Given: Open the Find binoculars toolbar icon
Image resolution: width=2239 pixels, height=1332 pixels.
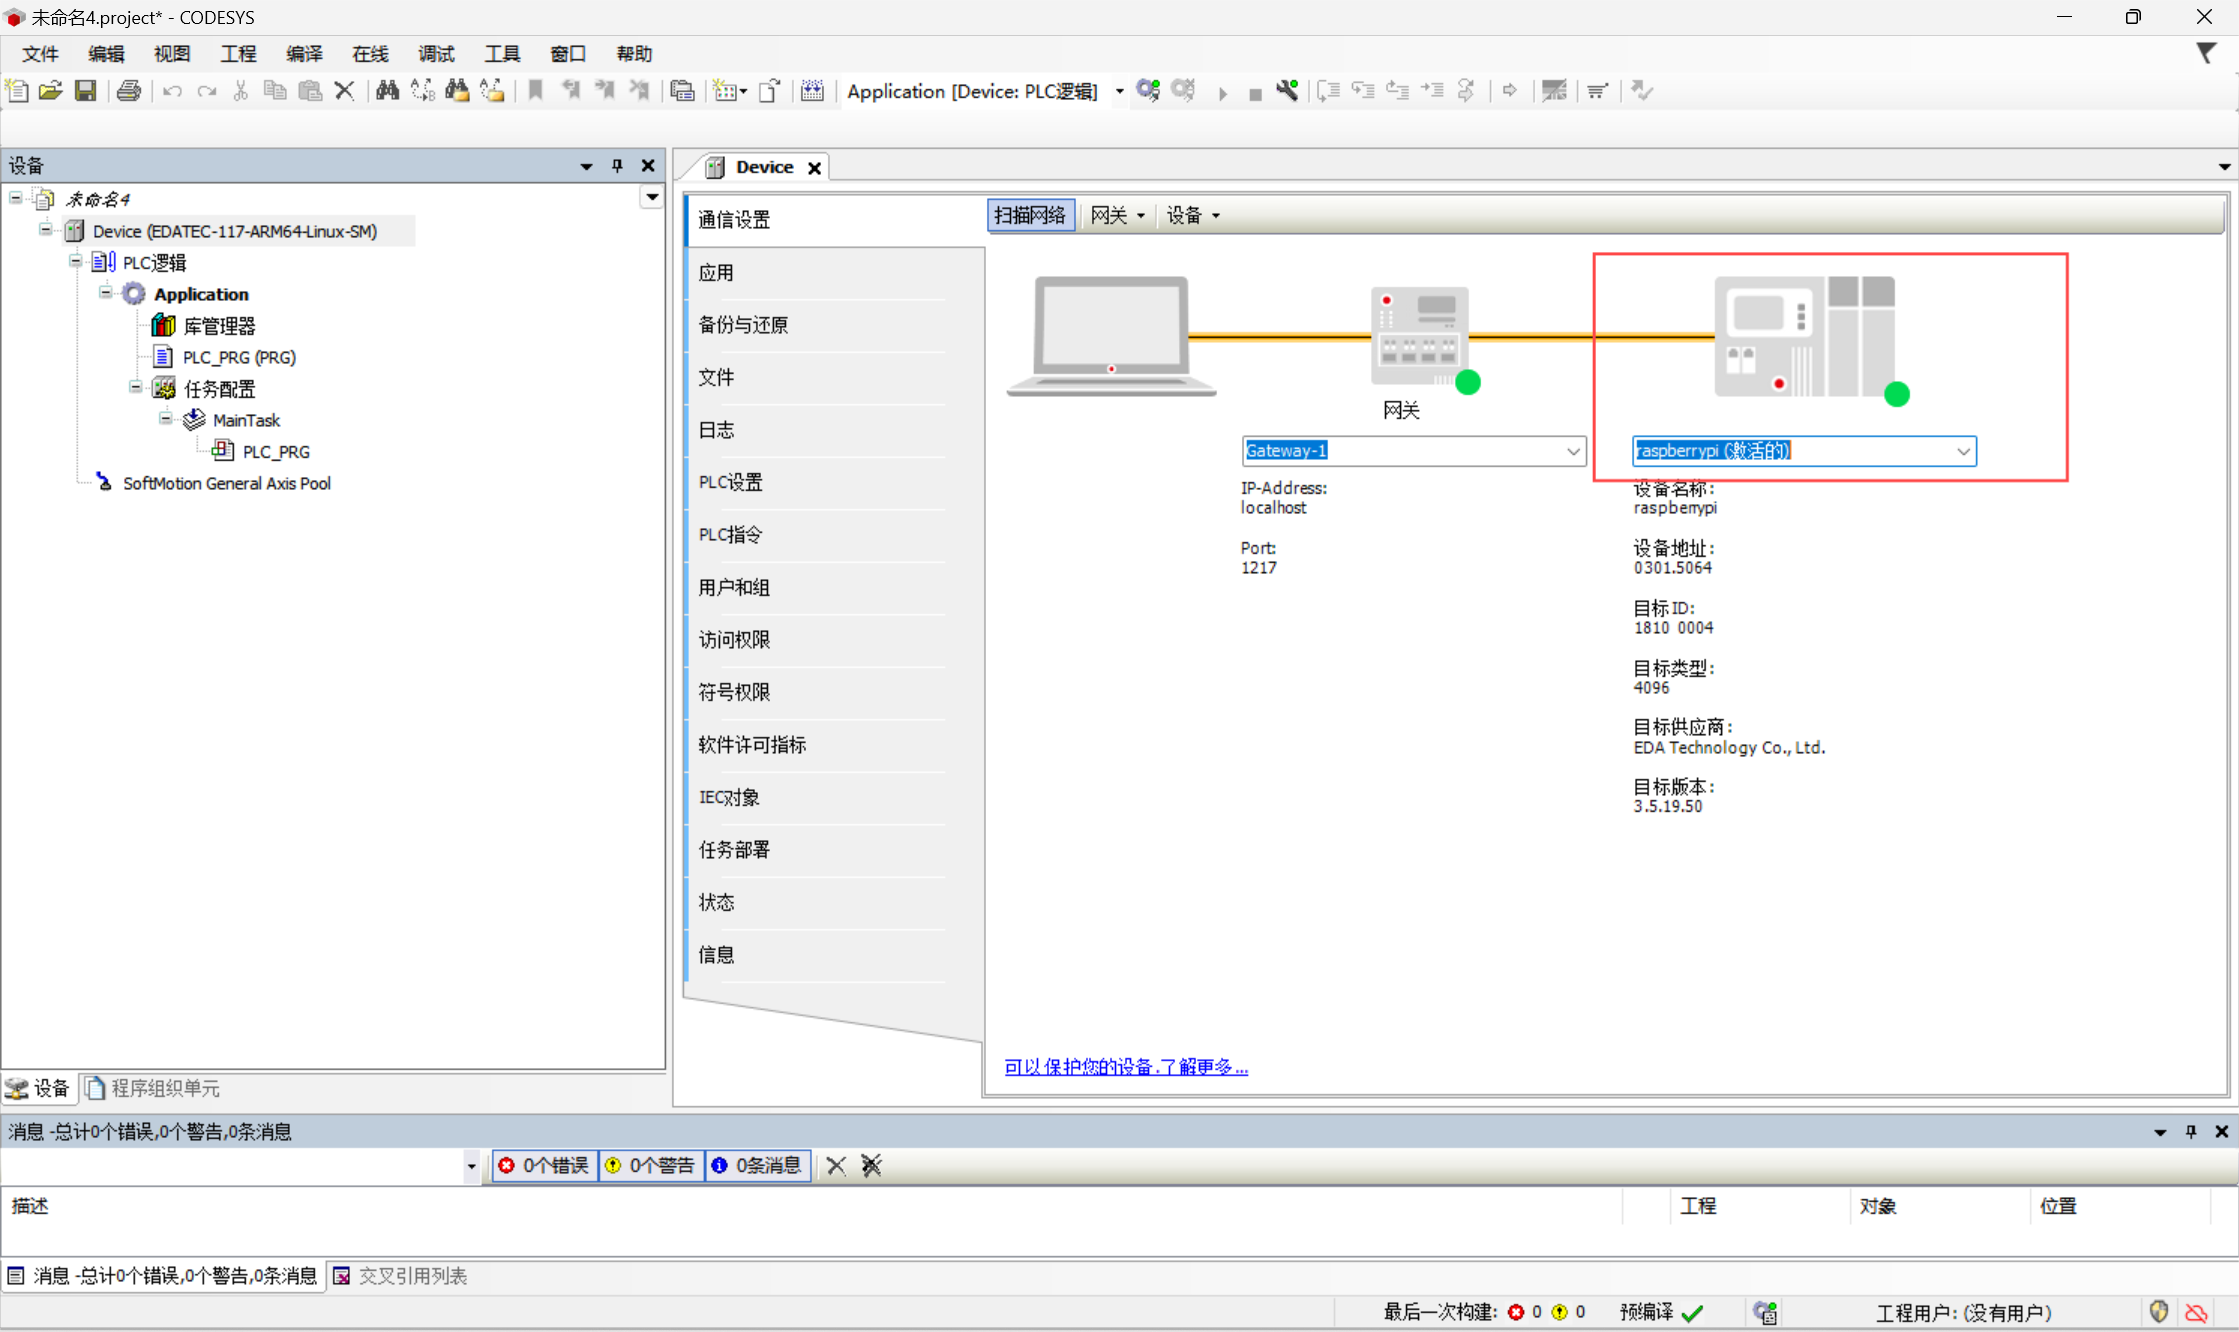Looking at the screenshot, I should pyautogui.click(x=387, y=91).
